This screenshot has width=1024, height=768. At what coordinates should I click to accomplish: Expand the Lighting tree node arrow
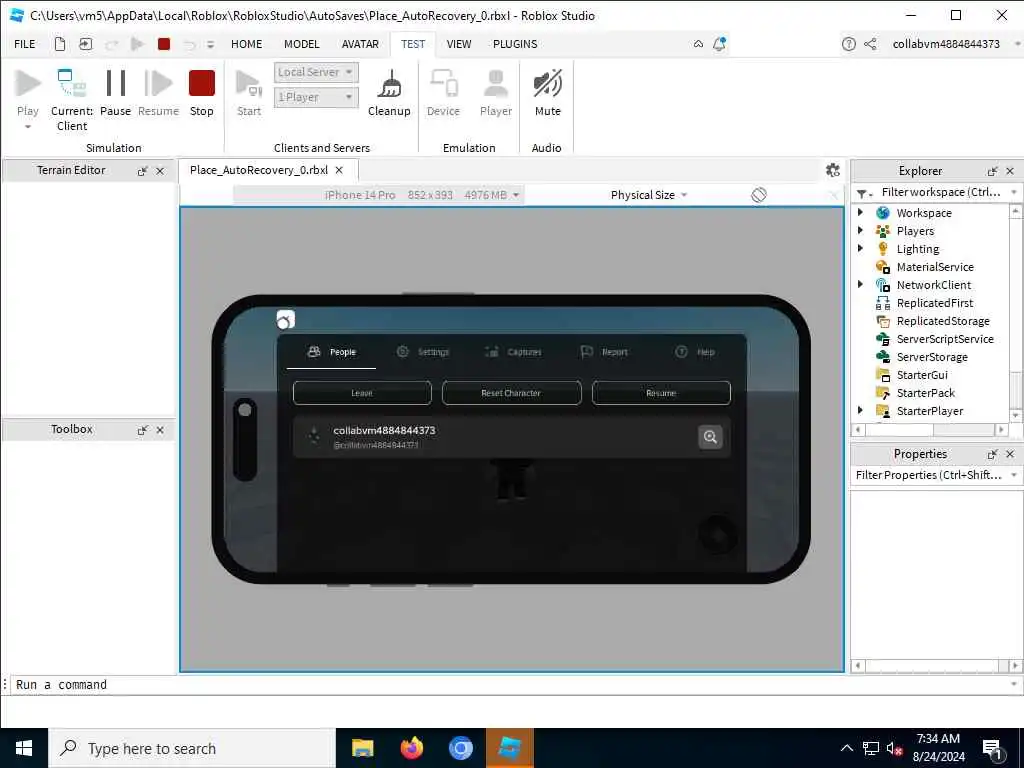point(860,248)
